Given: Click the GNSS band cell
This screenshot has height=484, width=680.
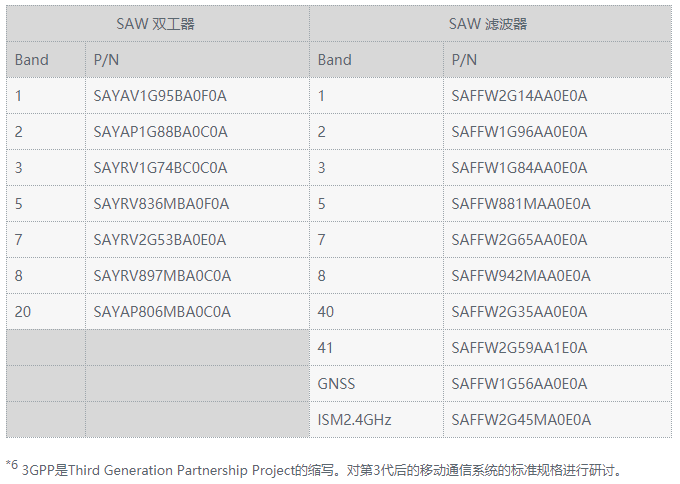Looking at the screenshot, I should point(336,384).
